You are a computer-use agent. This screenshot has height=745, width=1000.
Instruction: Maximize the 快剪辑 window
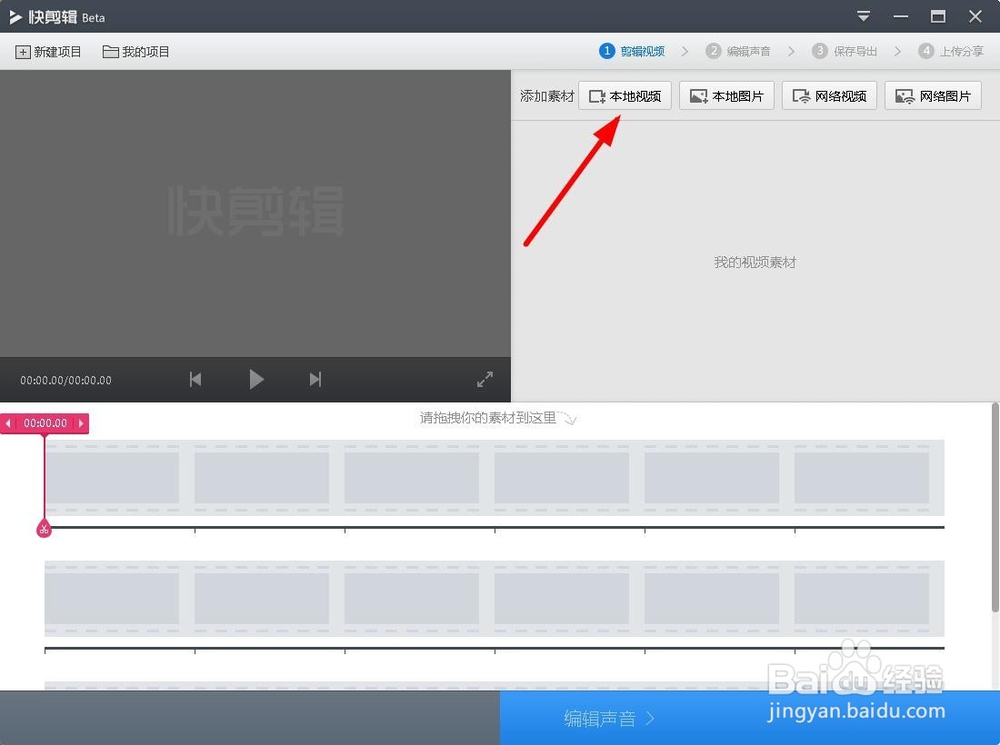tap(938, 17)
